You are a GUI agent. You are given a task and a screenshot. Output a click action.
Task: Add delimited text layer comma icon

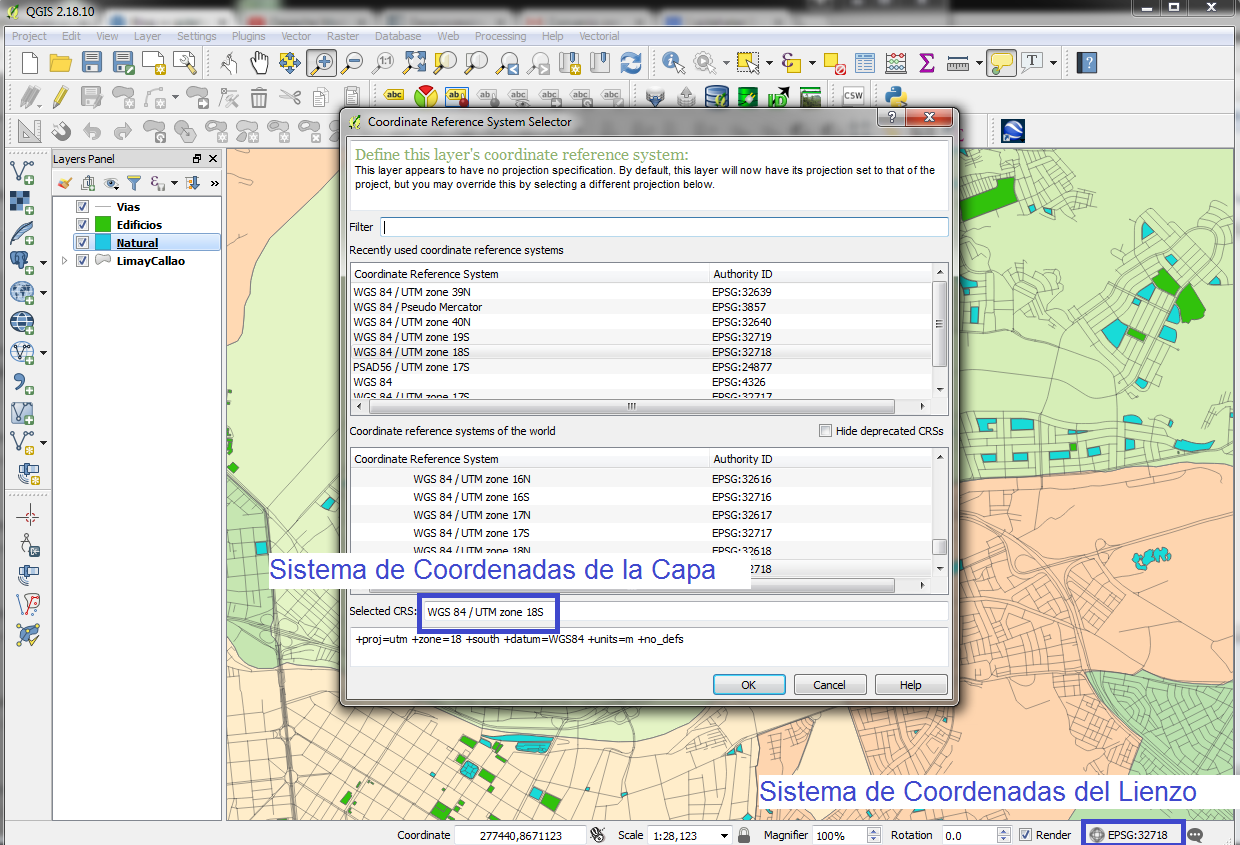tap(22, 381)
